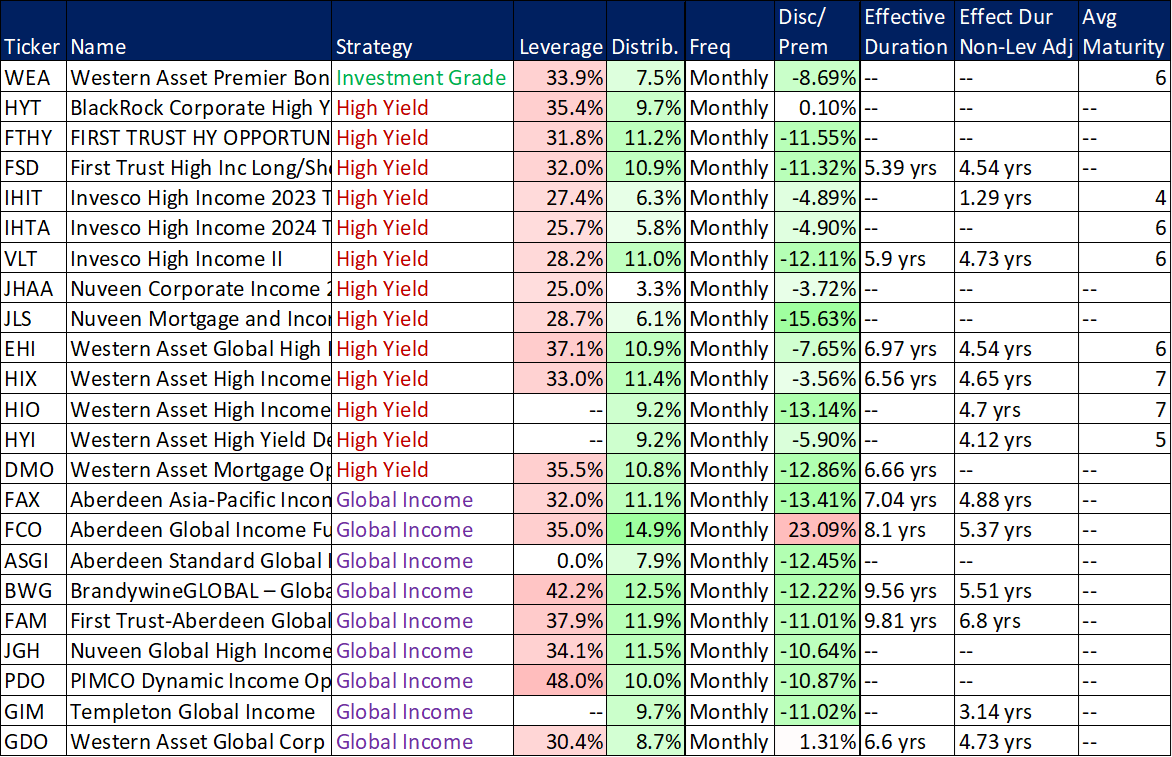Click the ASGI ticker cell
The image size is (1172, 757).
click(x=33, y=560)
